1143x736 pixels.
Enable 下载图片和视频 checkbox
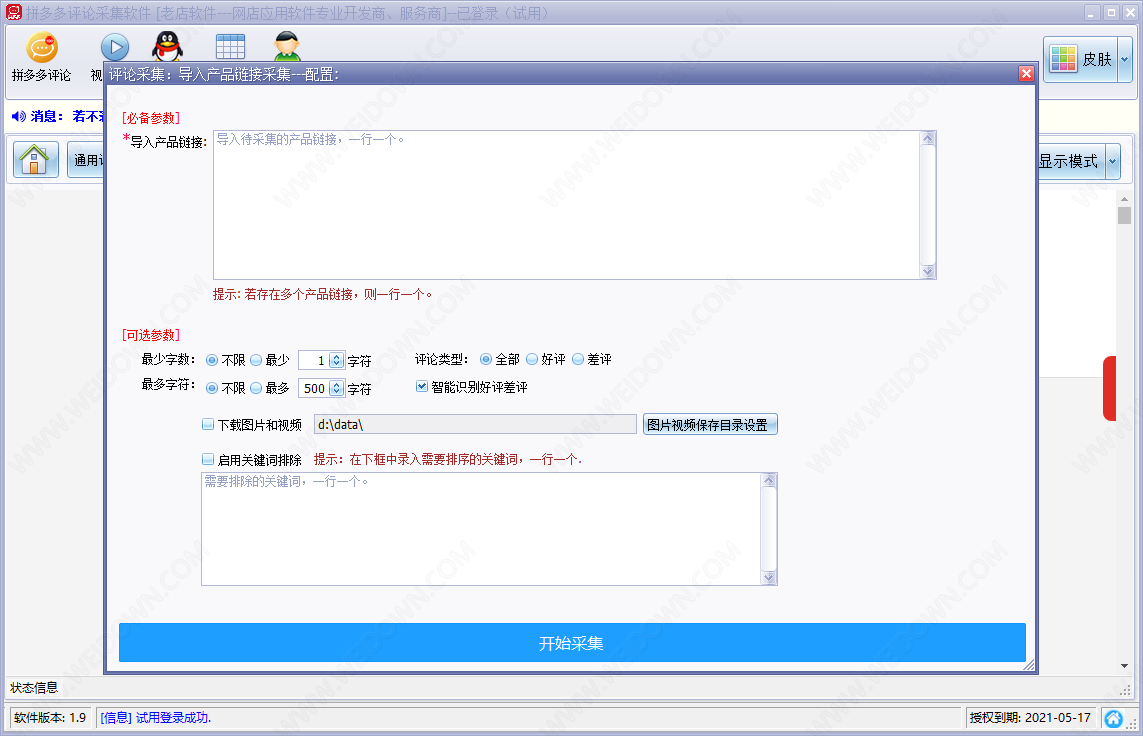click(208, 424)
